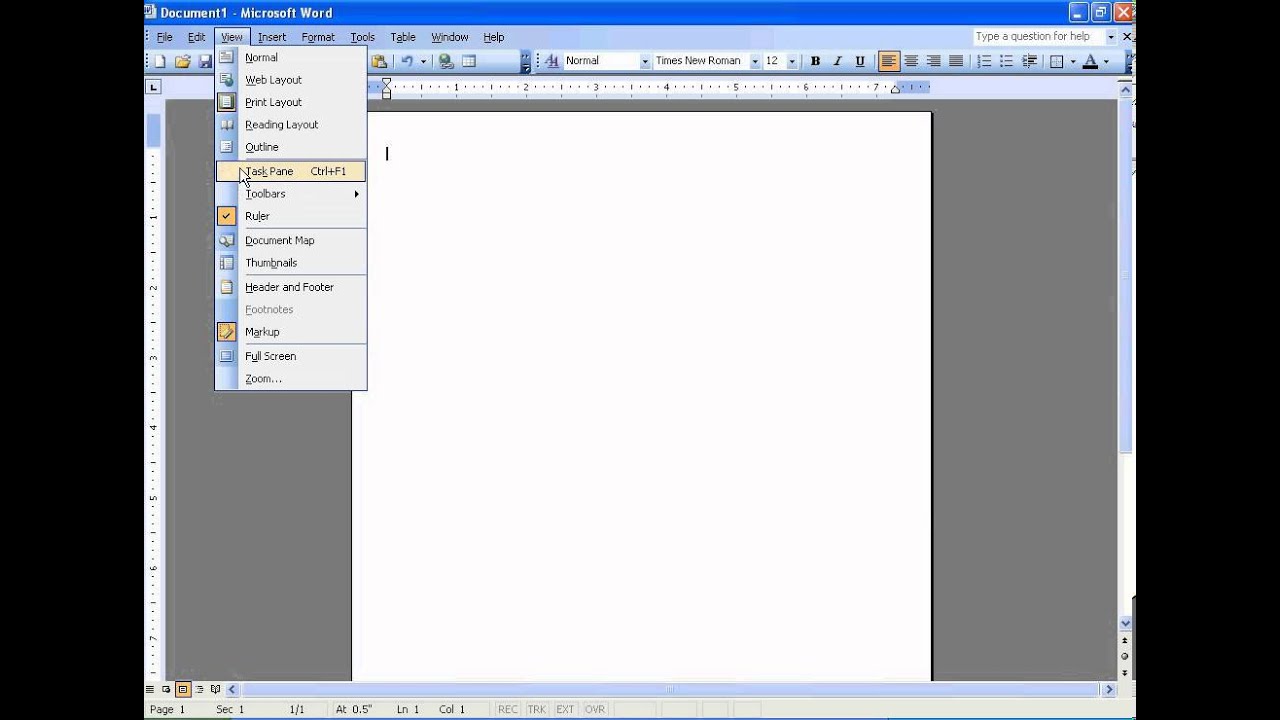Toggle Align Left button
This screenshot has width=1280, height=720.
pos(889,61)
